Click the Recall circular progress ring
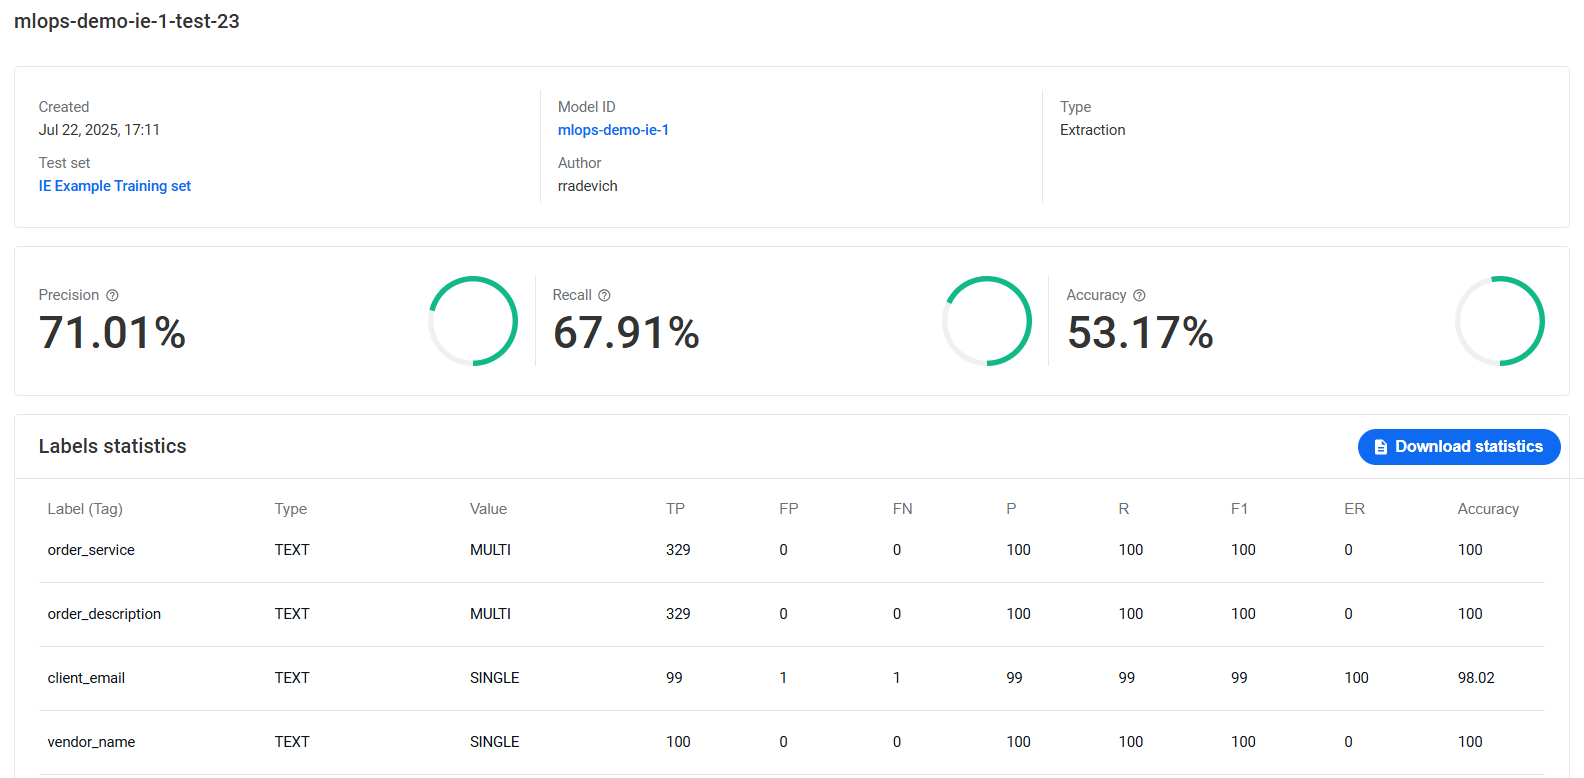This screenshot has height=778, width=1584. pyautogui.click(x=987, y=321)
